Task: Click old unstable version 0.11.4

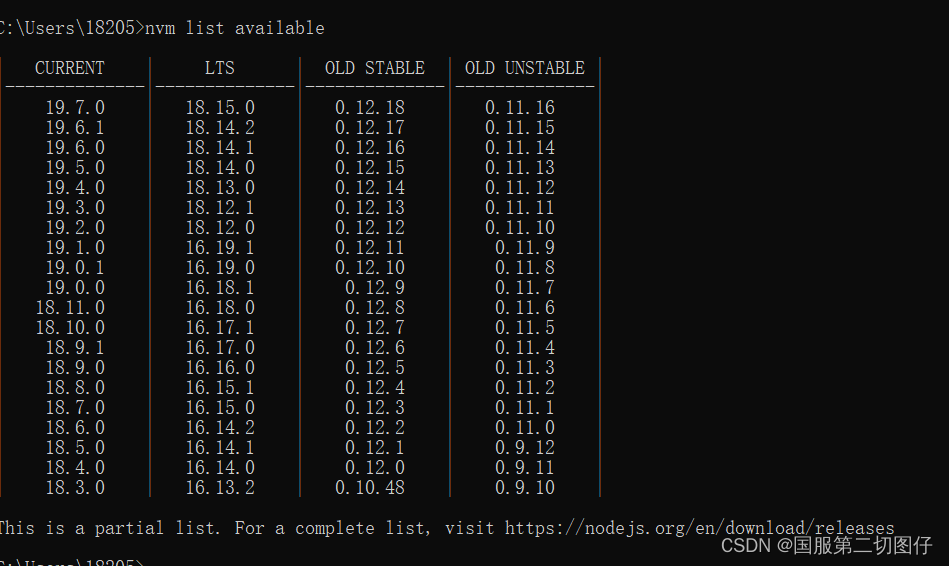Action: point(525,347)
